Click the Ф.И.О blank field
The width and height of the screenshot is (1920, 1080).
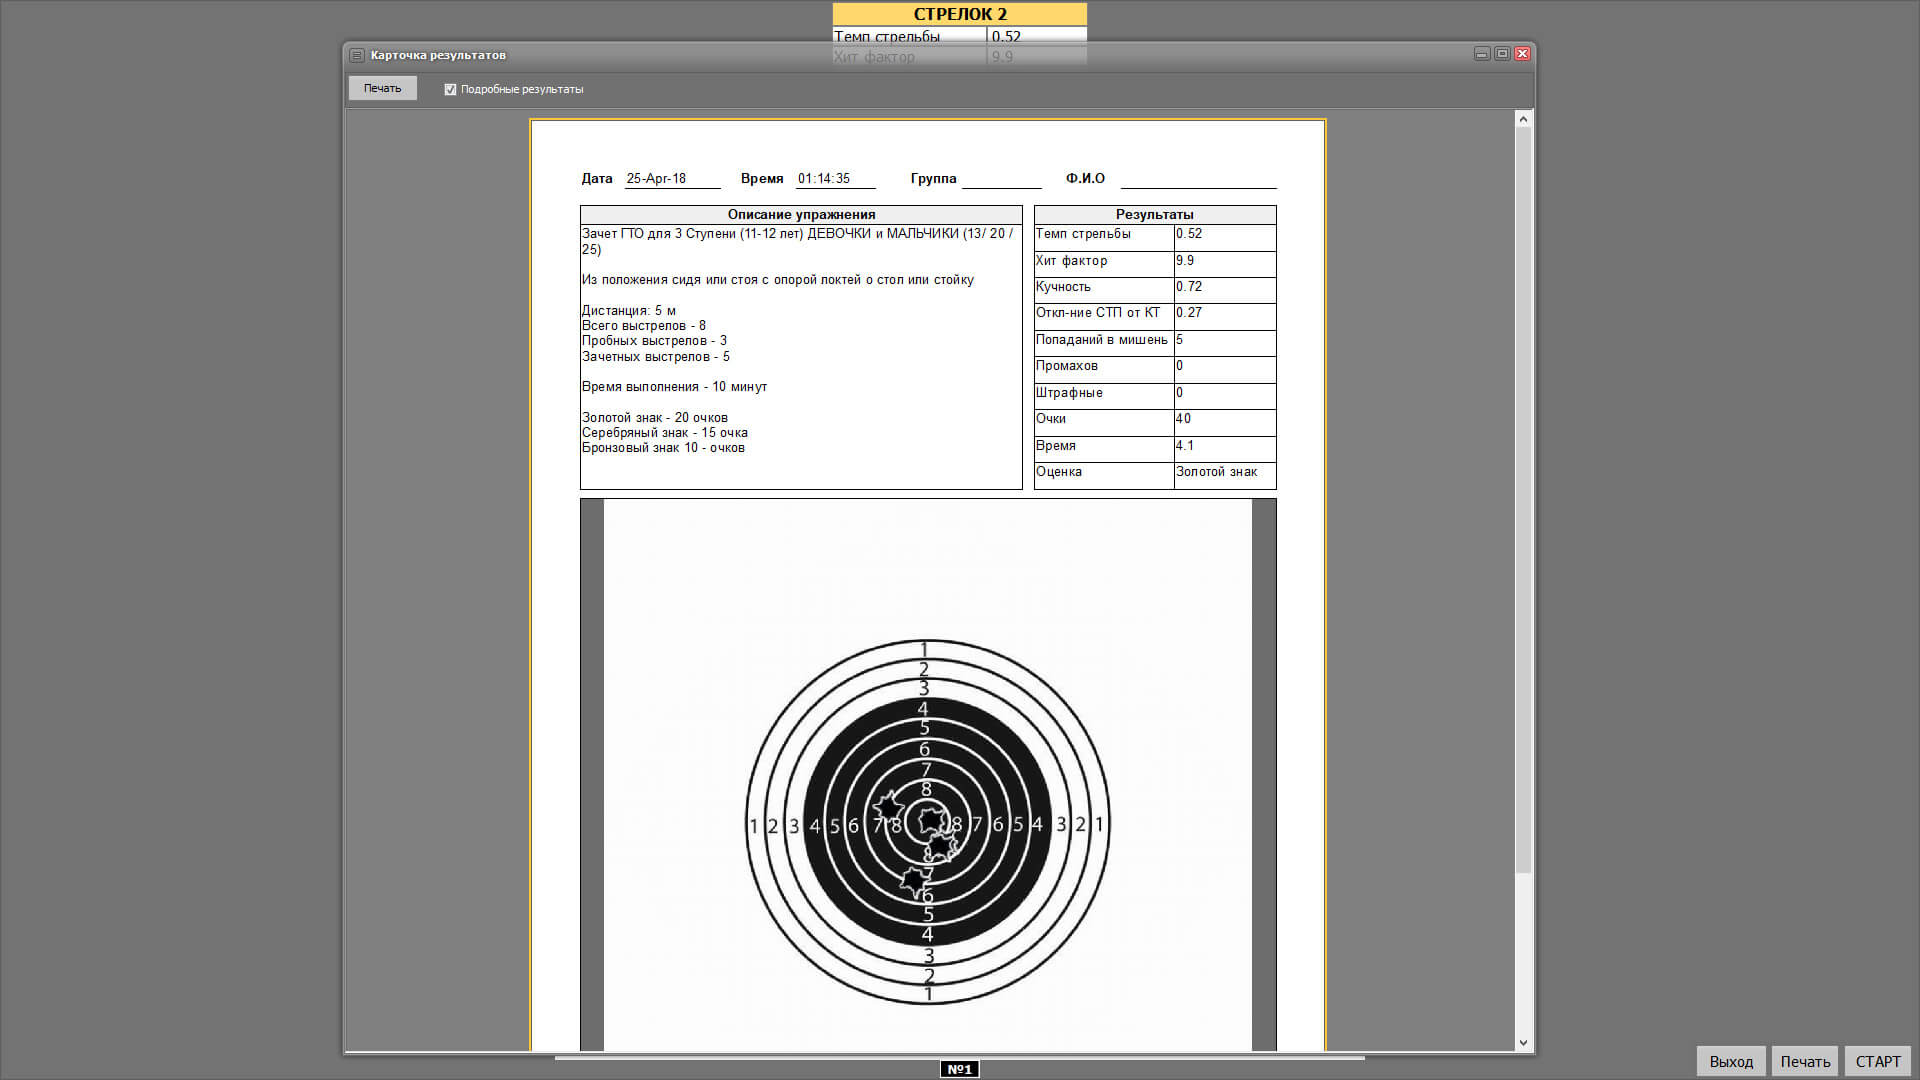[x=1197, y=179]
